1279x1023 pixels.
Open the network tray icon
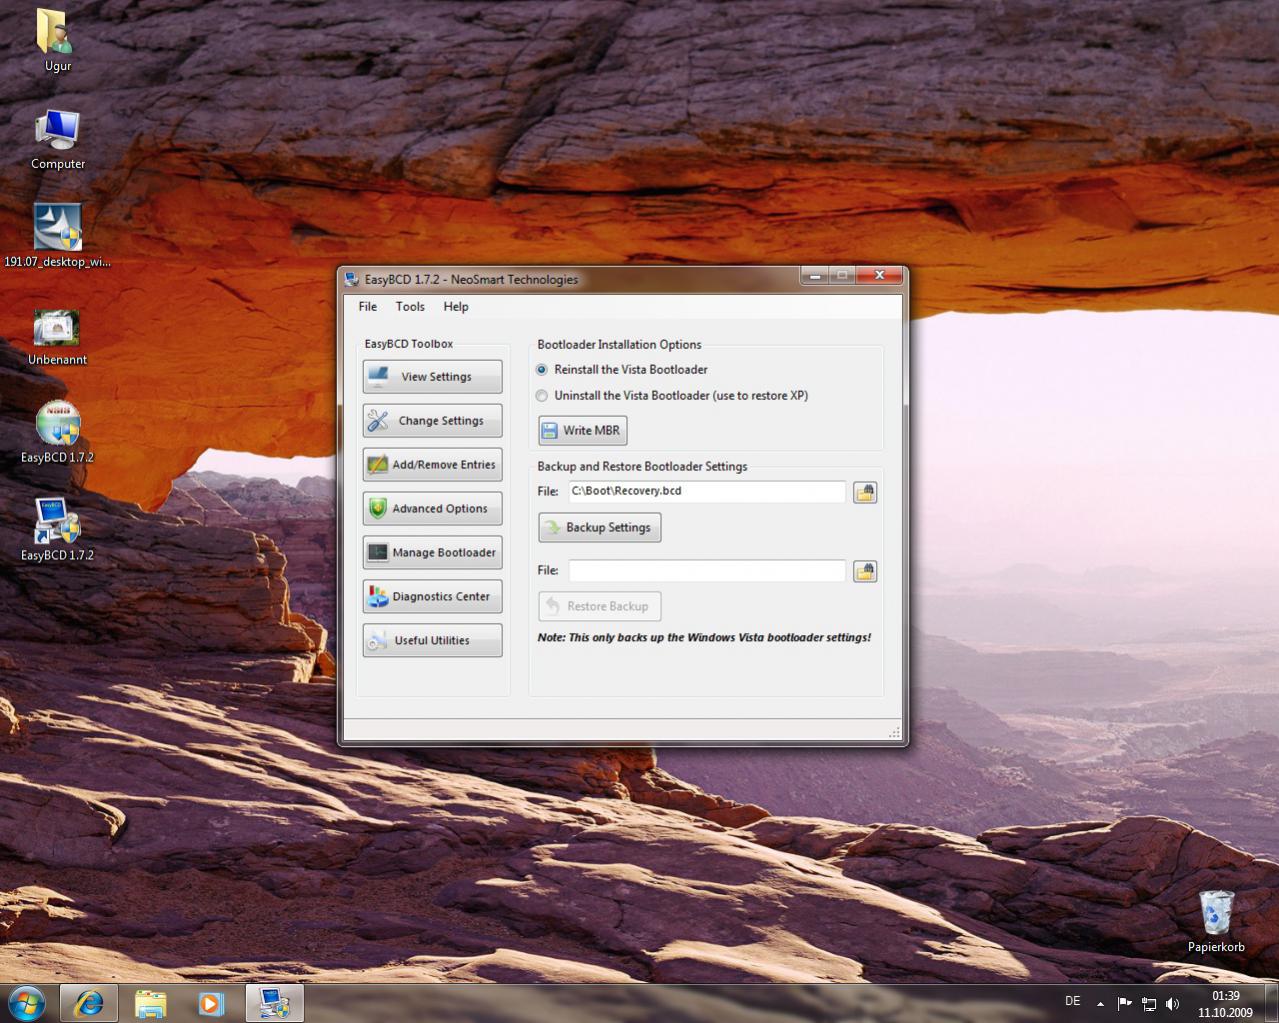(x=1149, y=1003)
